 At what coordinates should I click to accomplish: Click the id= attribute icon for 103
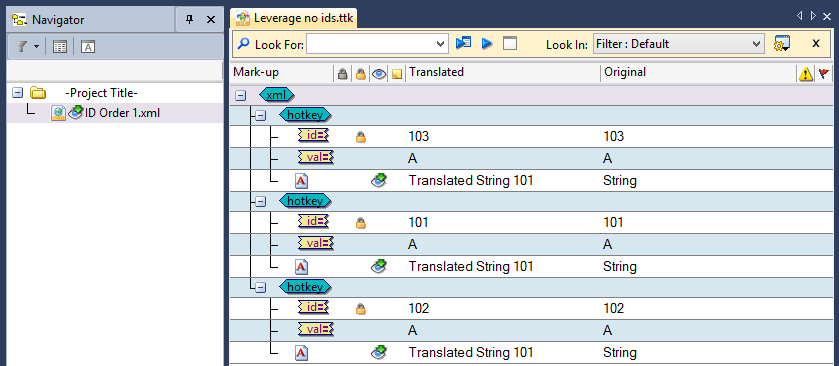click(314, 135)
